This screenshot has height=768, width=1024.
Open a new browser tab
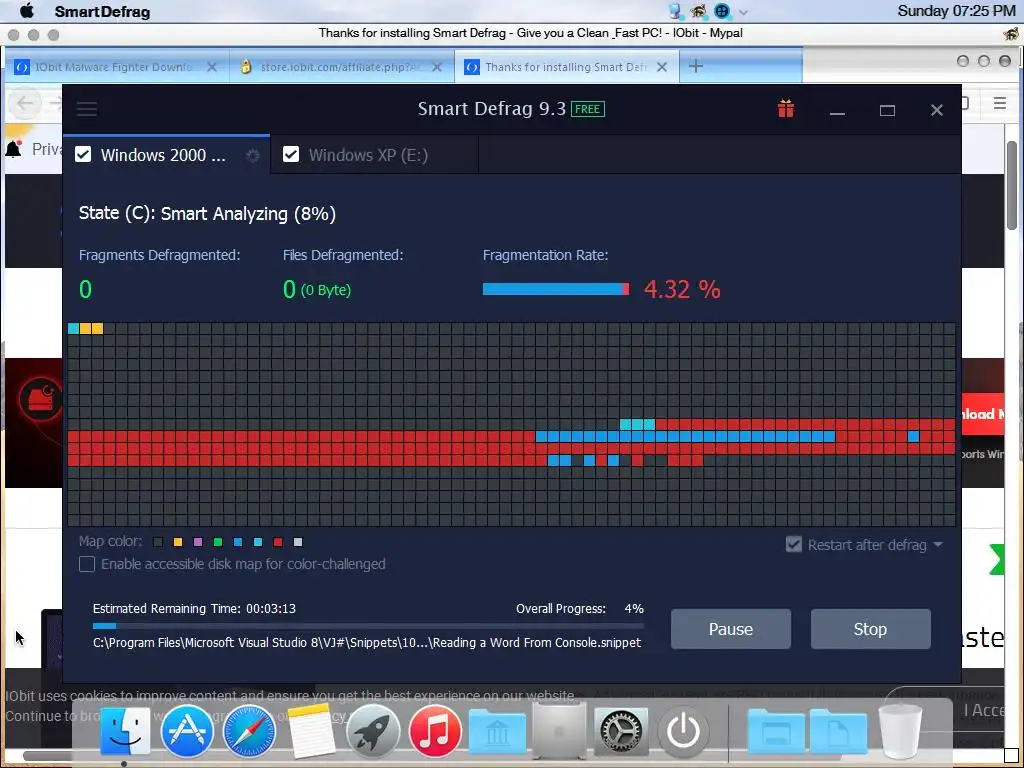pos(696,66)
